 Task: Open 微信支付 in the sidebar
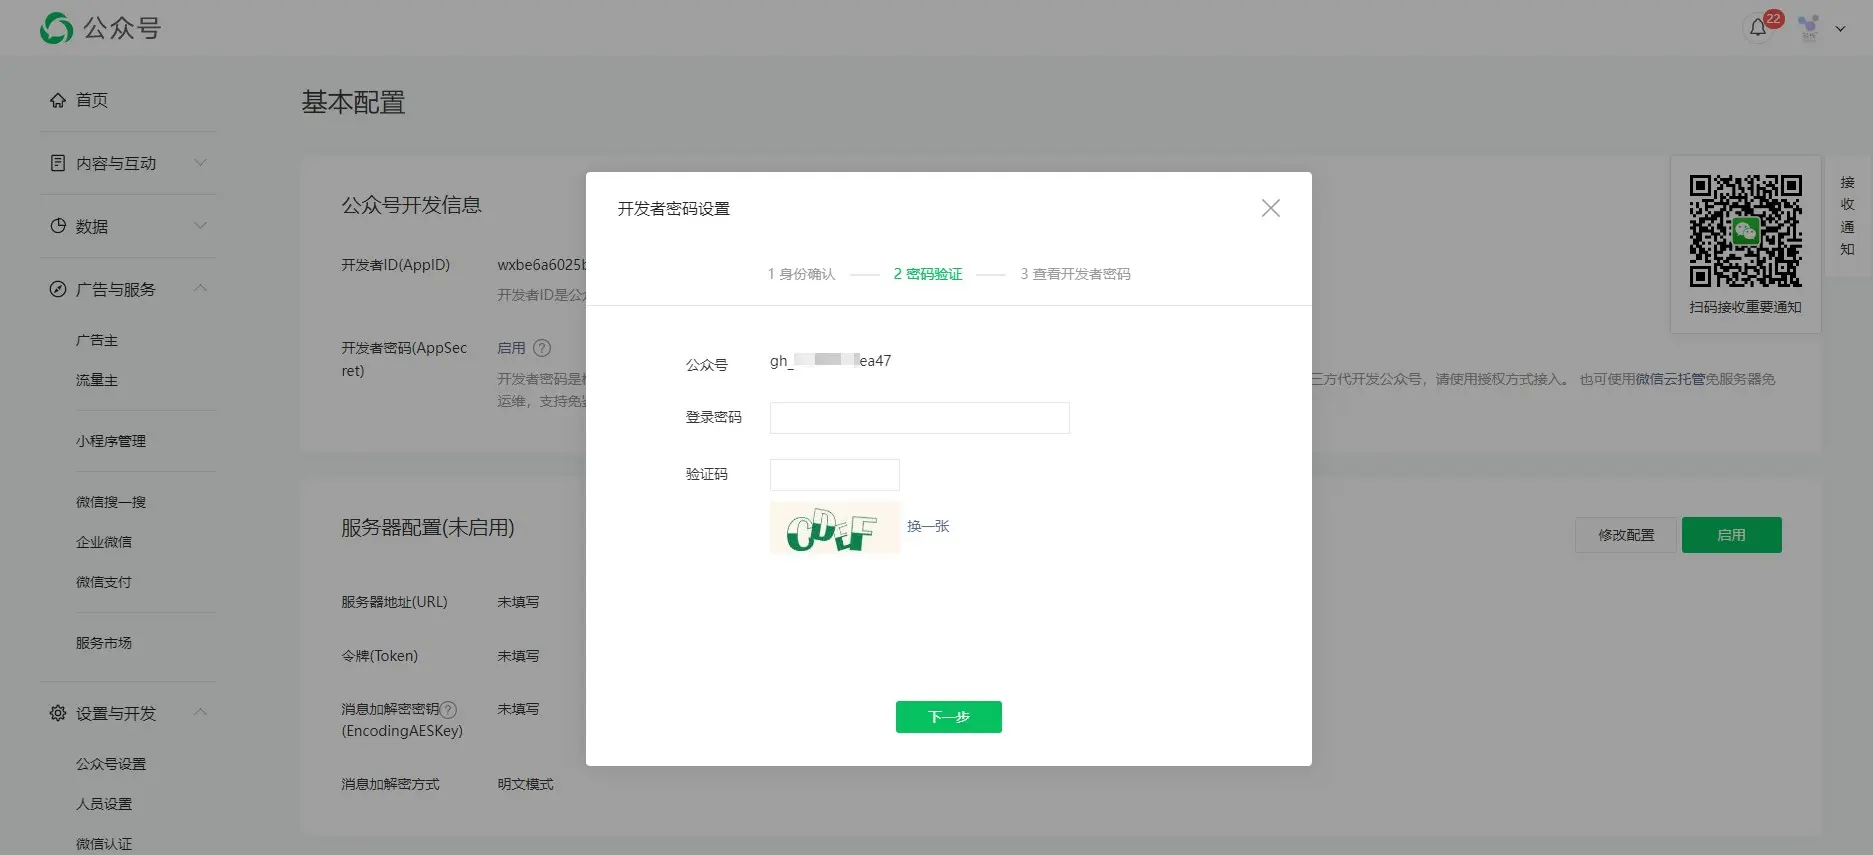[x=104, y=582]
